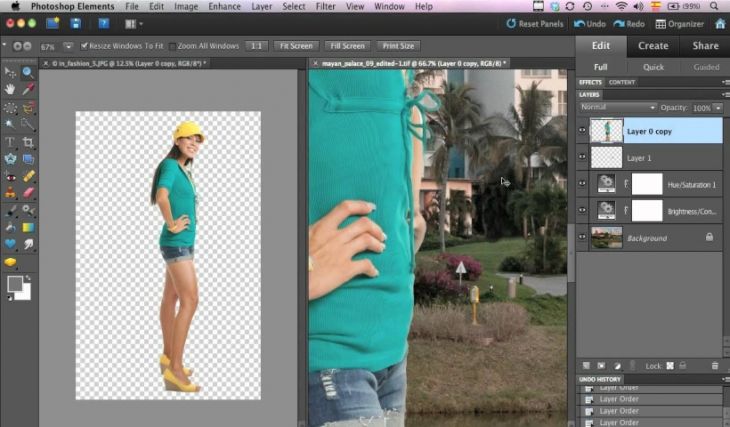Select the Zoom magnifier tool
The height and width of the screenshot is (427, 730).
pyautogui.click(x=29, y=73)
